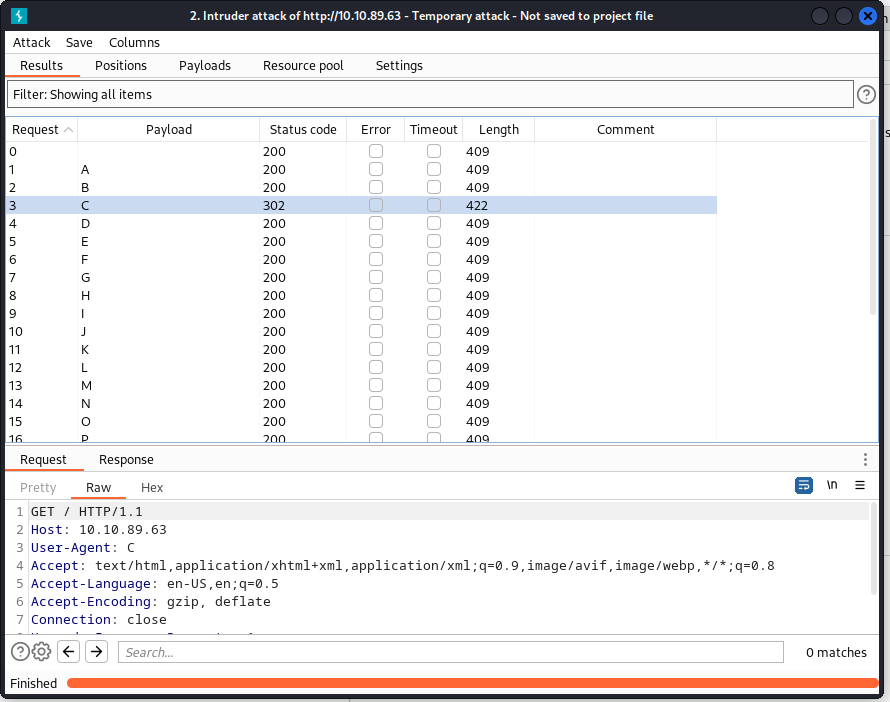
Task: Click the Search input field
Action: [x=450, y=652]
